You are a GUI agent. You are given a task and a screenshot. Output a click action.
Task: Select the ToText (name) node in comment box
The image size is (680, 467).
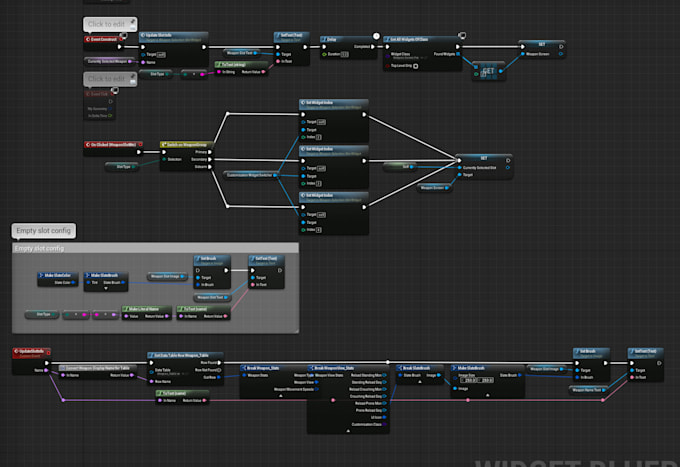pos(203,313)
